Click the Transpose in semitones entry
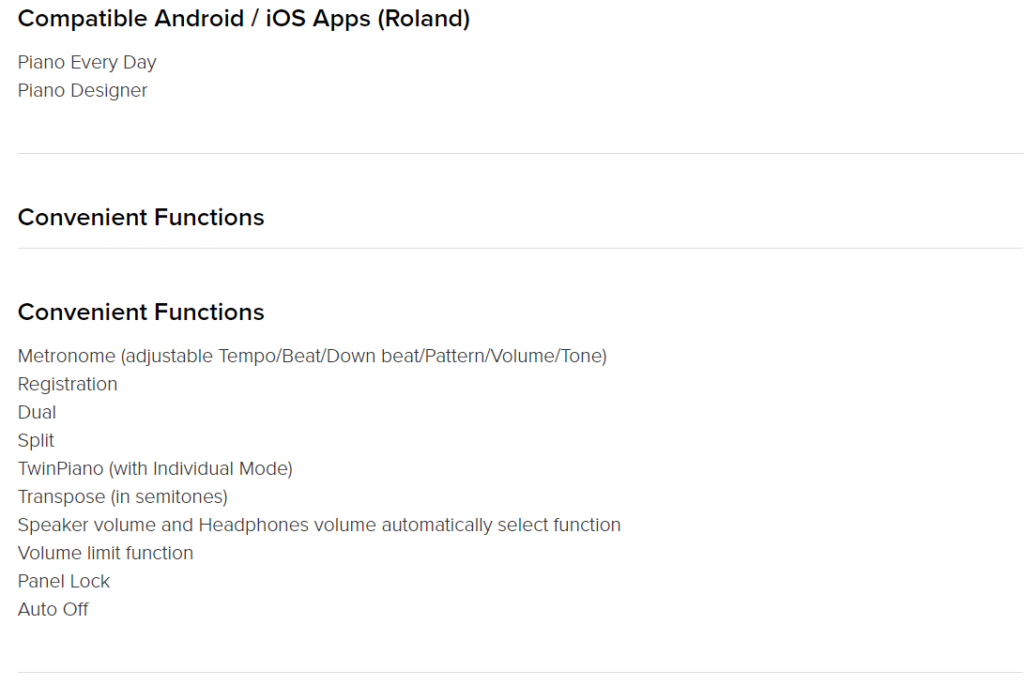 coord(123,497)
